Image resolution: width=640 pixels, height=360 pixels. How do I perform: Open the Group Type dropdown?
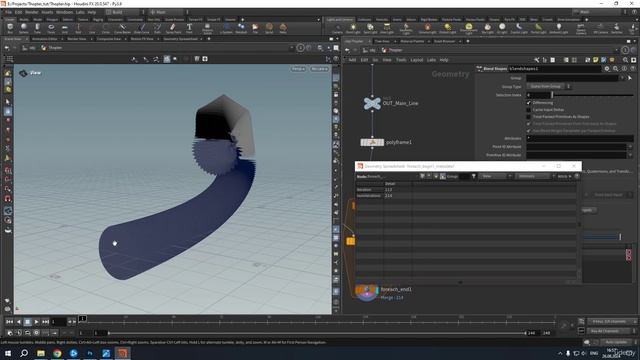(548, 86)
